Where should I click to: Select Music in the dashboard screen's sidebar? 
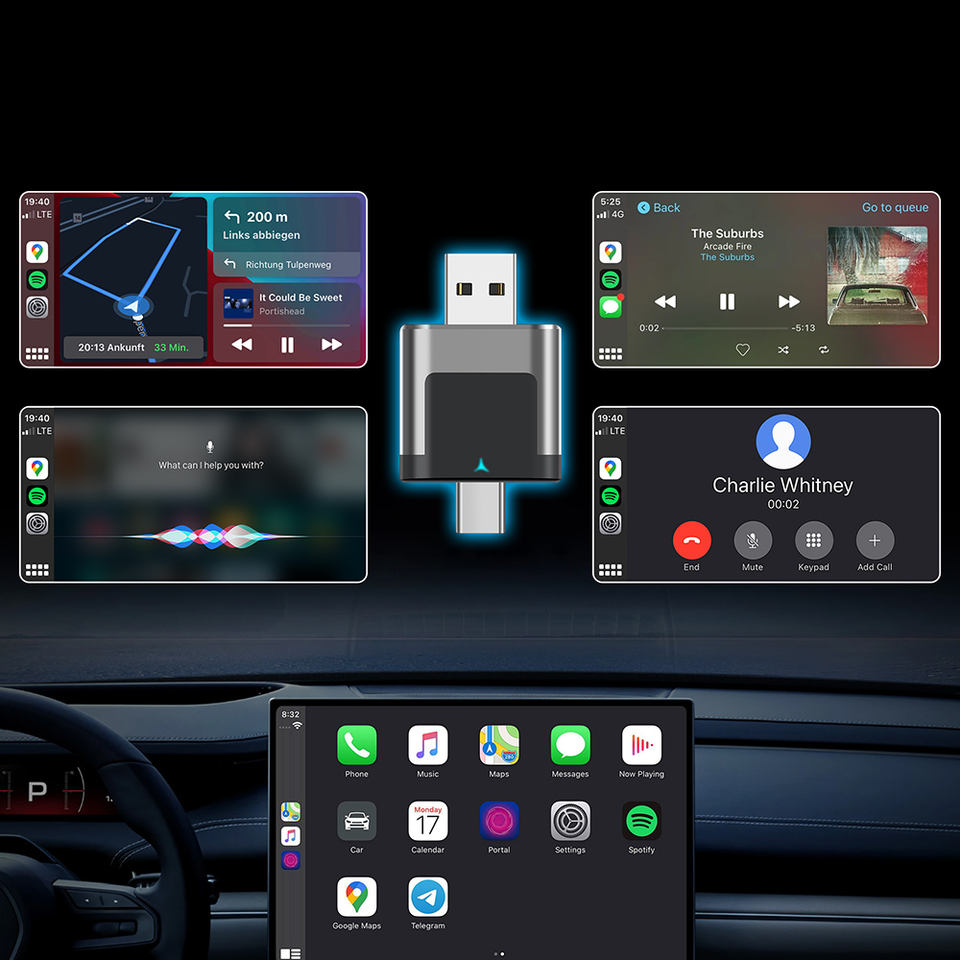pyautogui.click(x=290, y=836)
